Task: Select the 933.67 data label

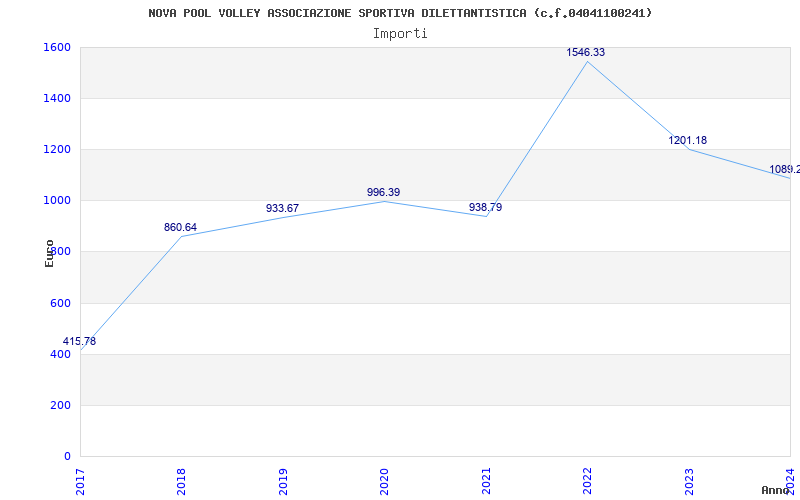Action: tap(282, 208)
